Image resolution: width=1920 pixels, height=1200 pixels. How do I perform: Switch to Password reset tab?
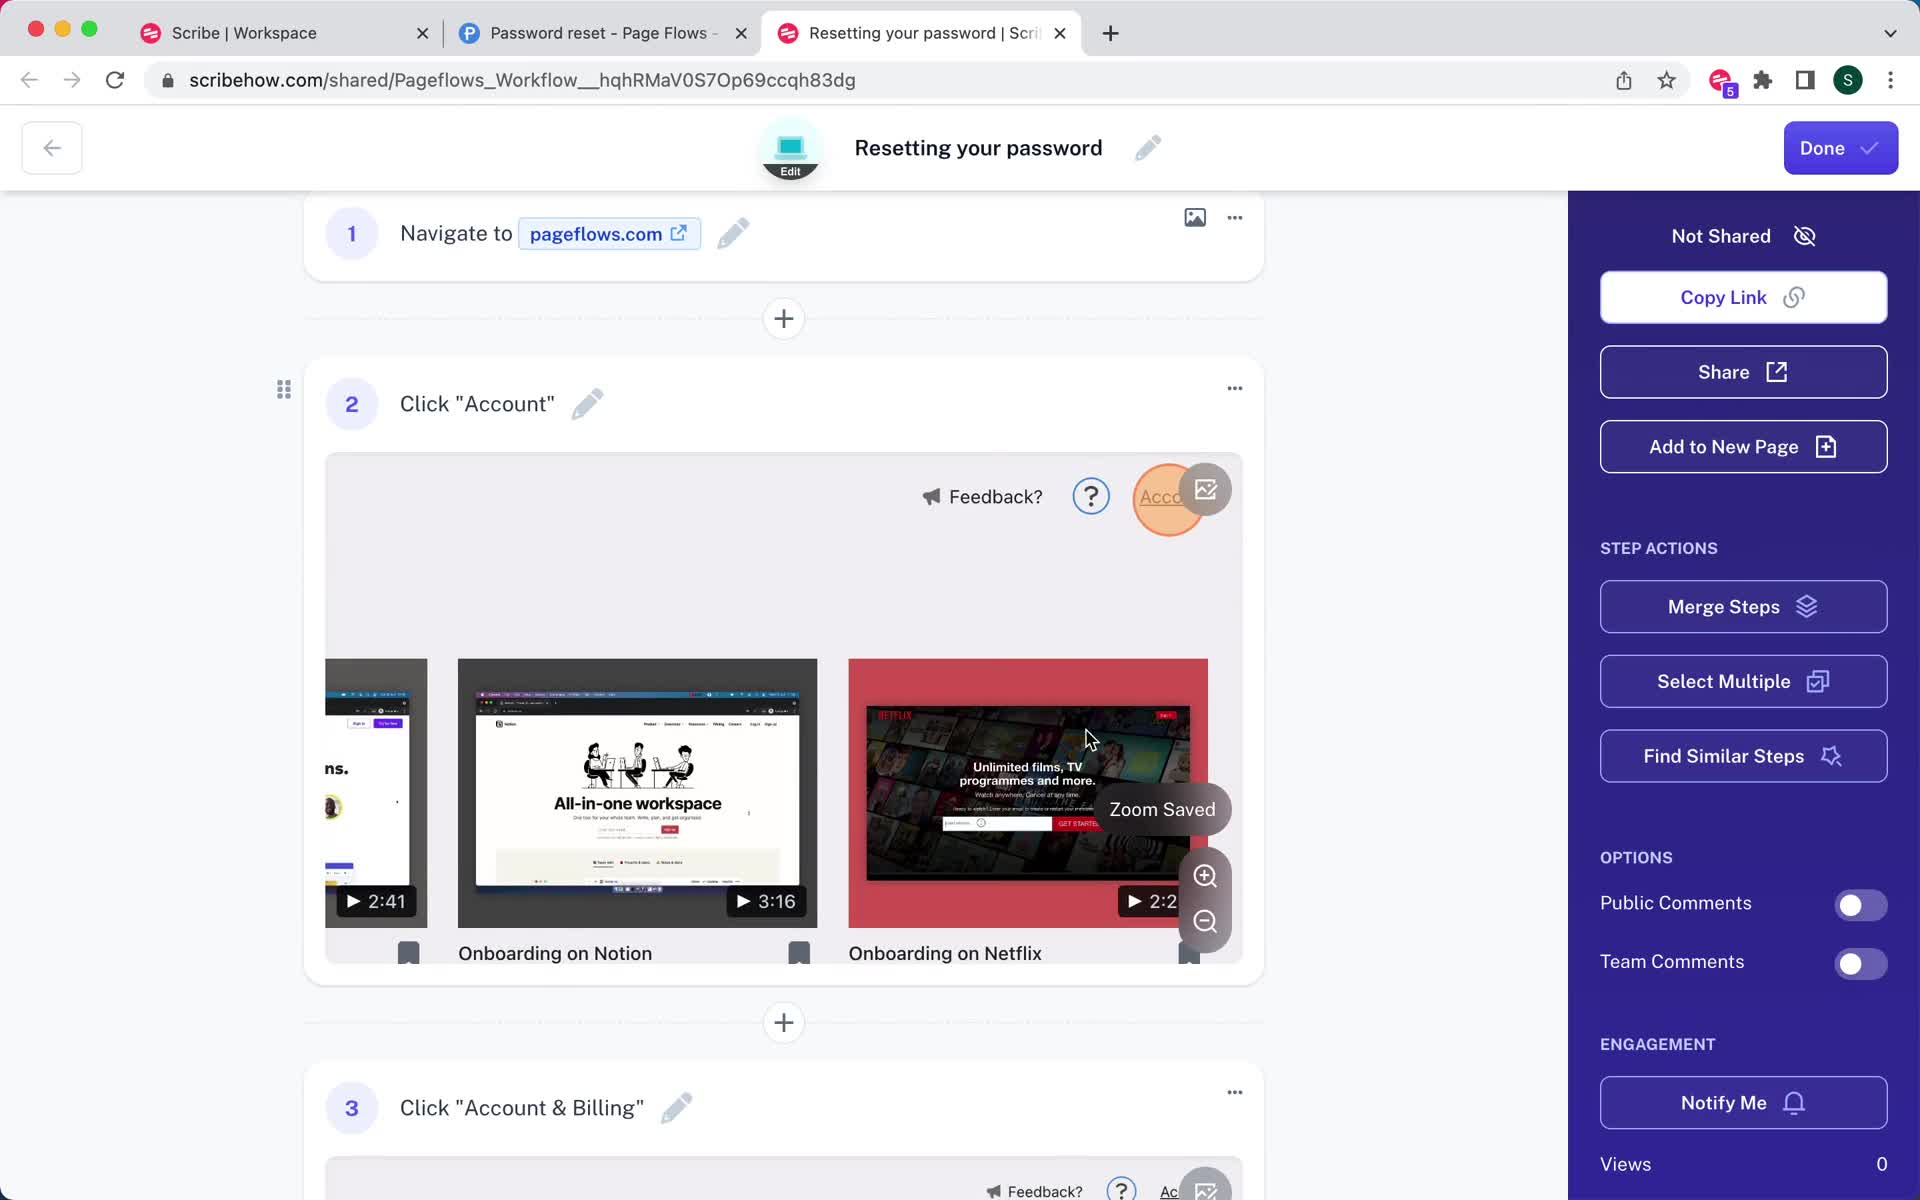(599, 32)
